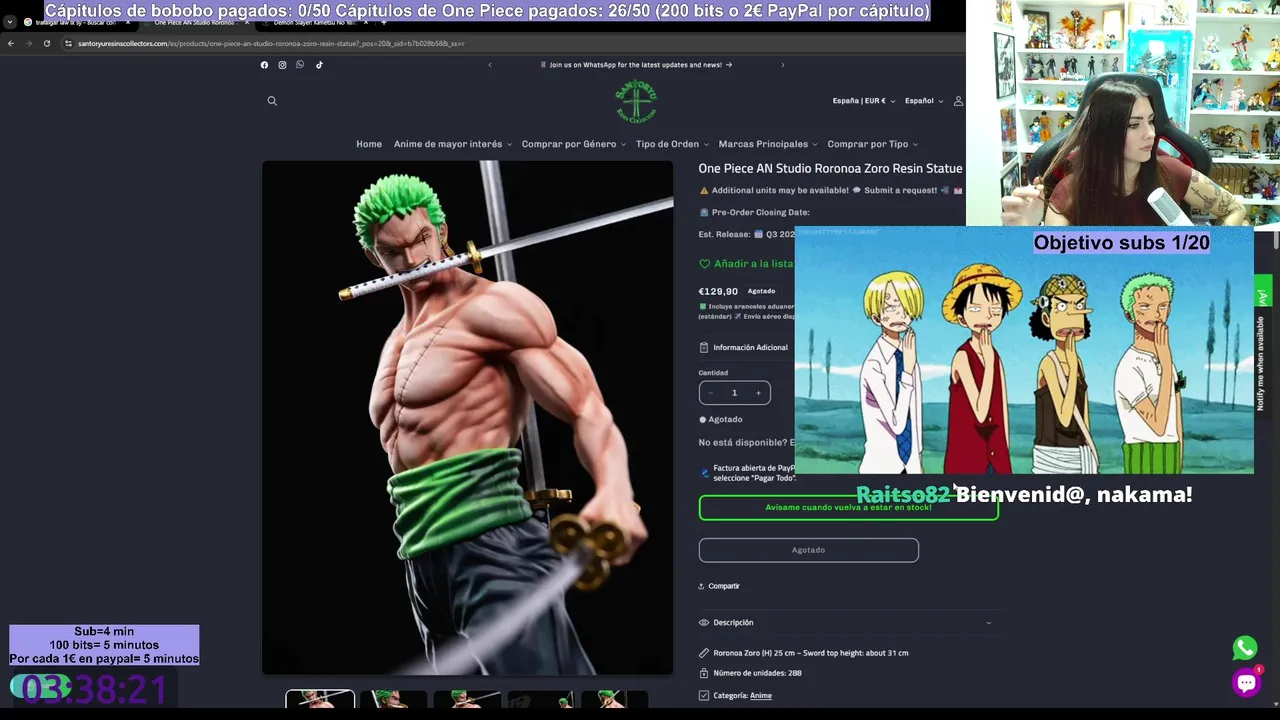The width and height of the screenshot is (1280, 720).
Task: Increase quantity with plus button
Action: [x=758, y=393]
